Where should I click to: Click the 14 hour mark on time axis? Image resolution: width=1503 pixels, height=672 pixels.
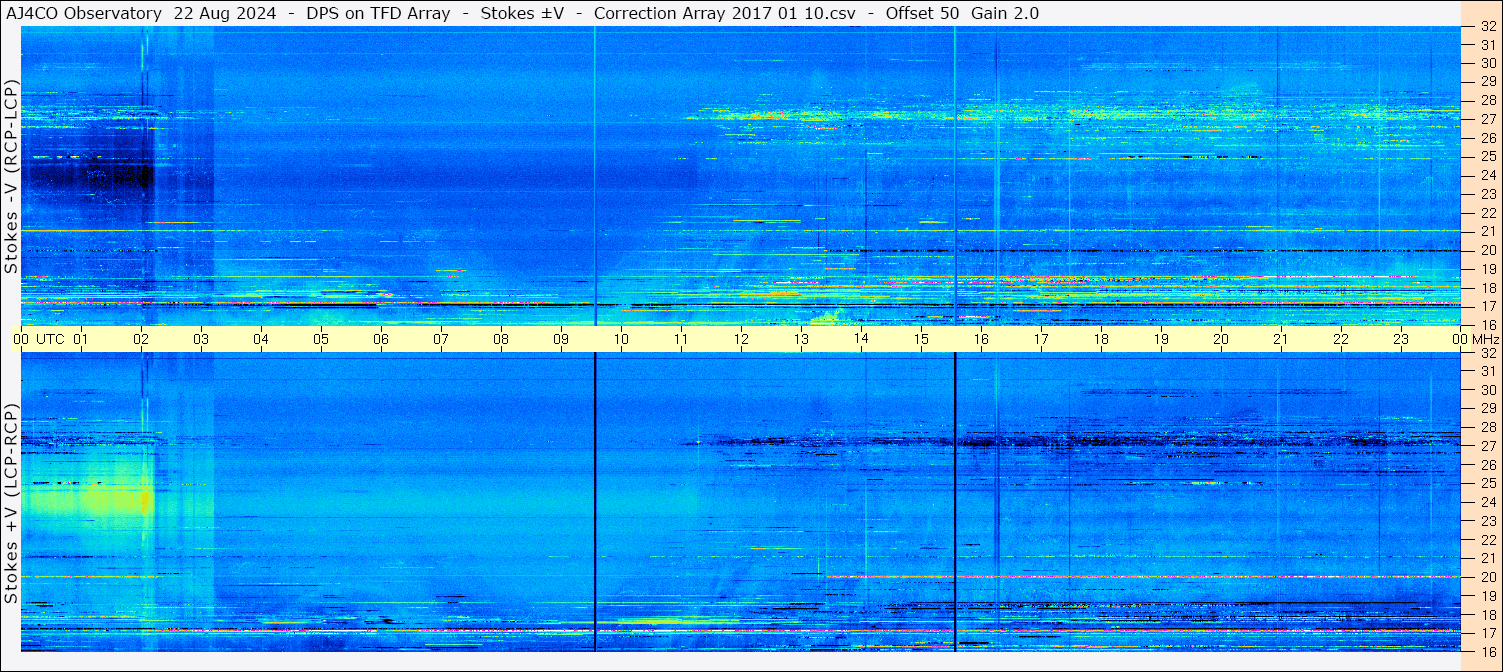point(861,339)
